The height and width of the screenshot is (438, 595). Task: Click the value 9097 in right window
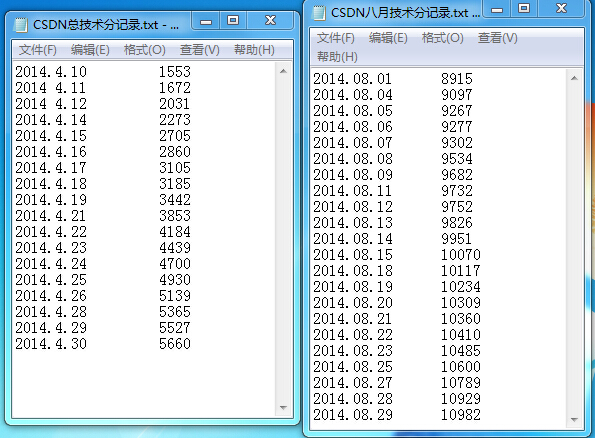(x=456, y=95)
